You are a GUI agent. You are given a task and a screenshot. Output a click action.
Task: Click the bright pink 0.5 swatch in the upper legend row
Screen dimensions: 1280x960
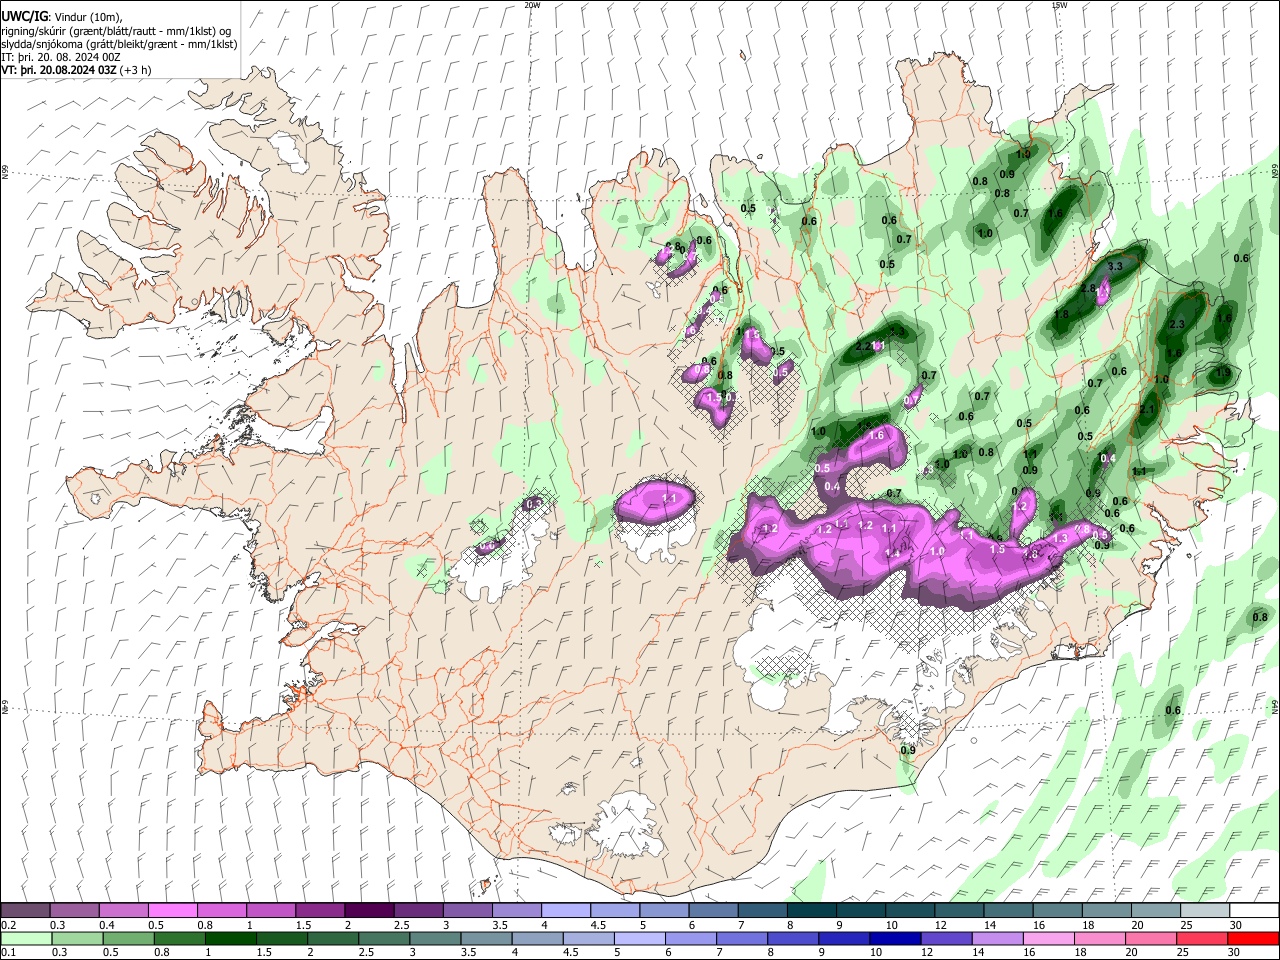172,911
